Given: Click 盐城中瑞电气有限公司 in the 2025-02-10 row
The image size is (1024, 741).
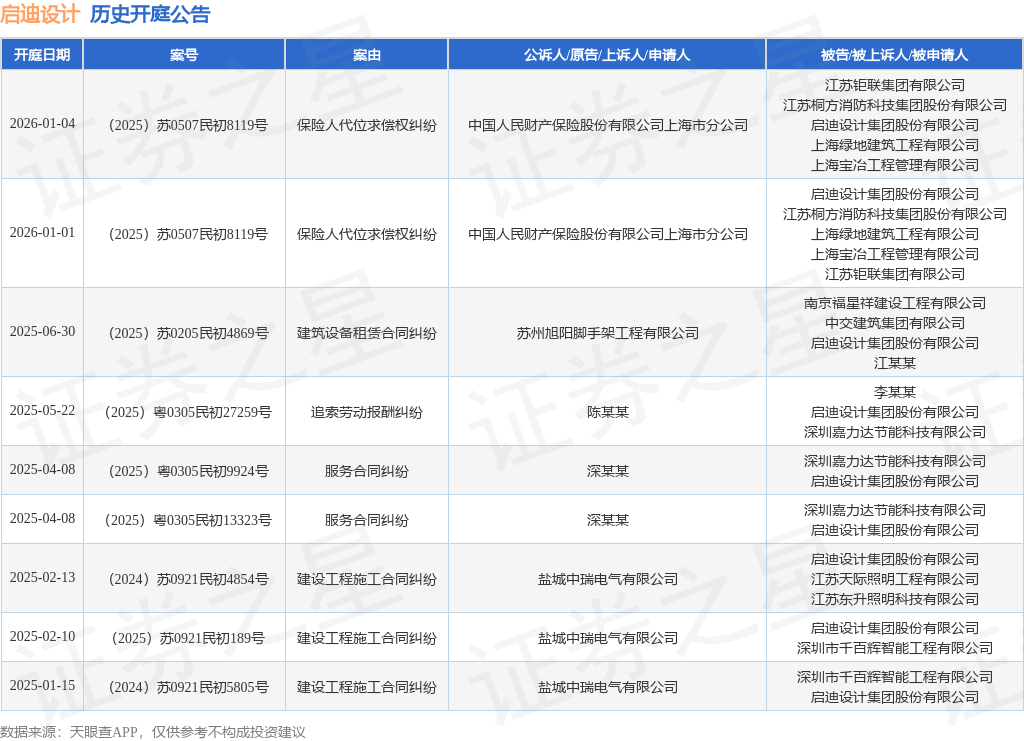Looking at the screenshot, I should click(x=607, y=638).
